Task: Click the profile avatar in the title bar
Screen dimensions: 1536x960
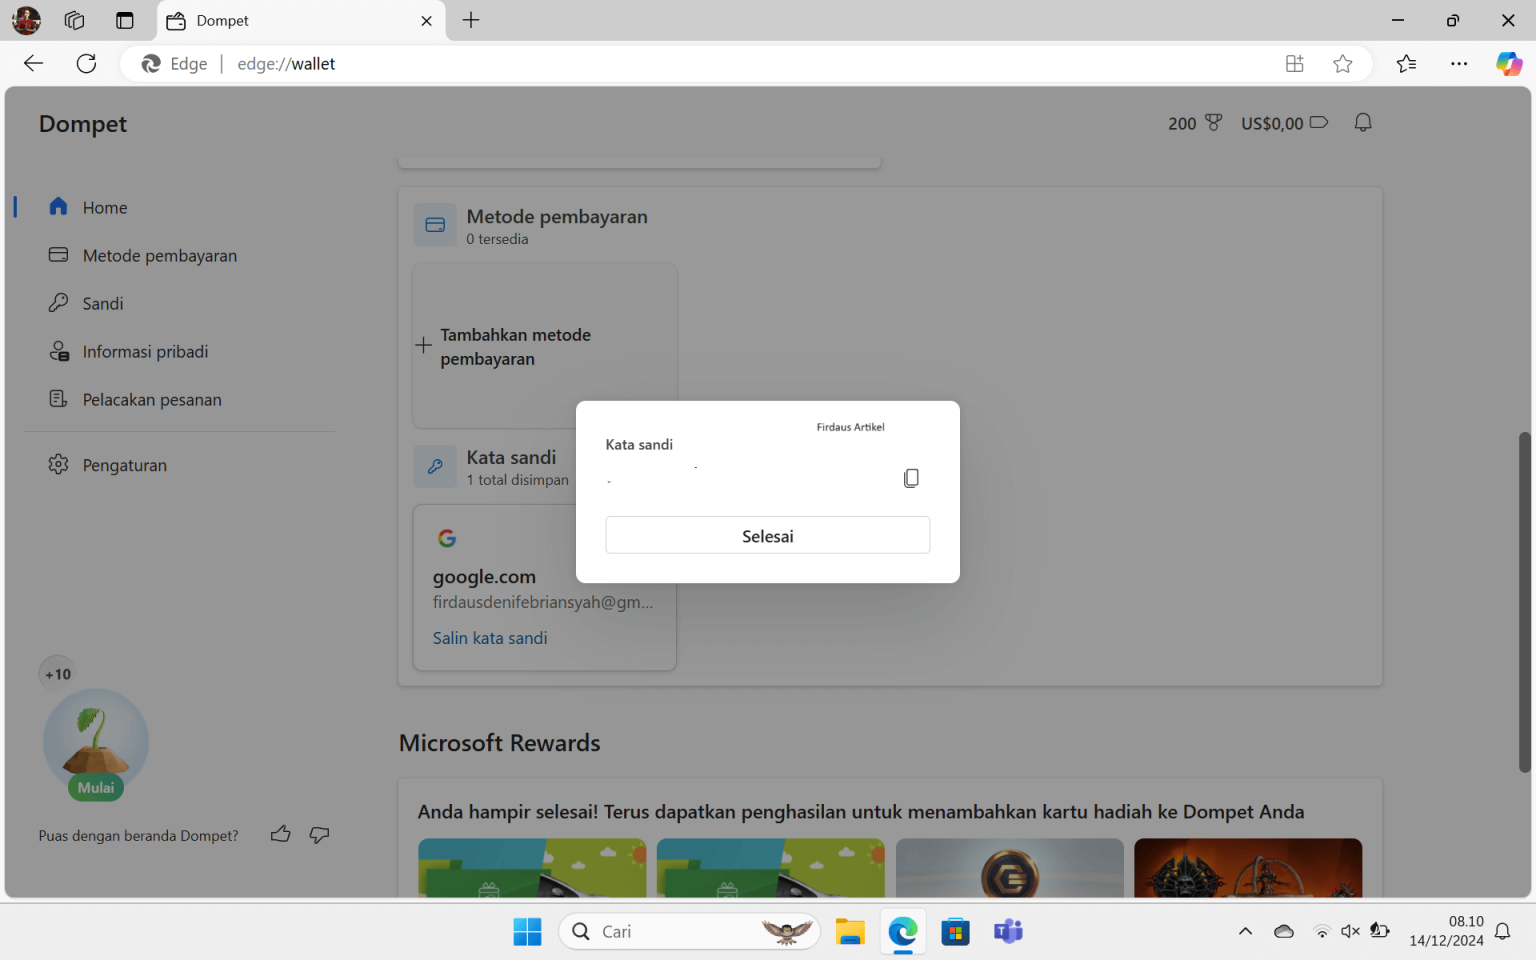Action: coord(27,20)
